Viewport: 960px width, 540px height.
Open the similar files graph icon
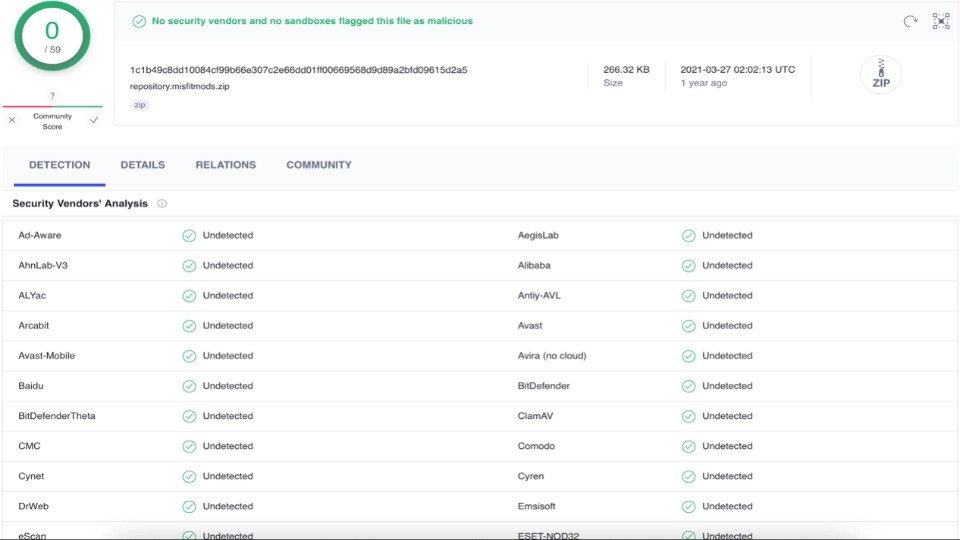(941, 21)
